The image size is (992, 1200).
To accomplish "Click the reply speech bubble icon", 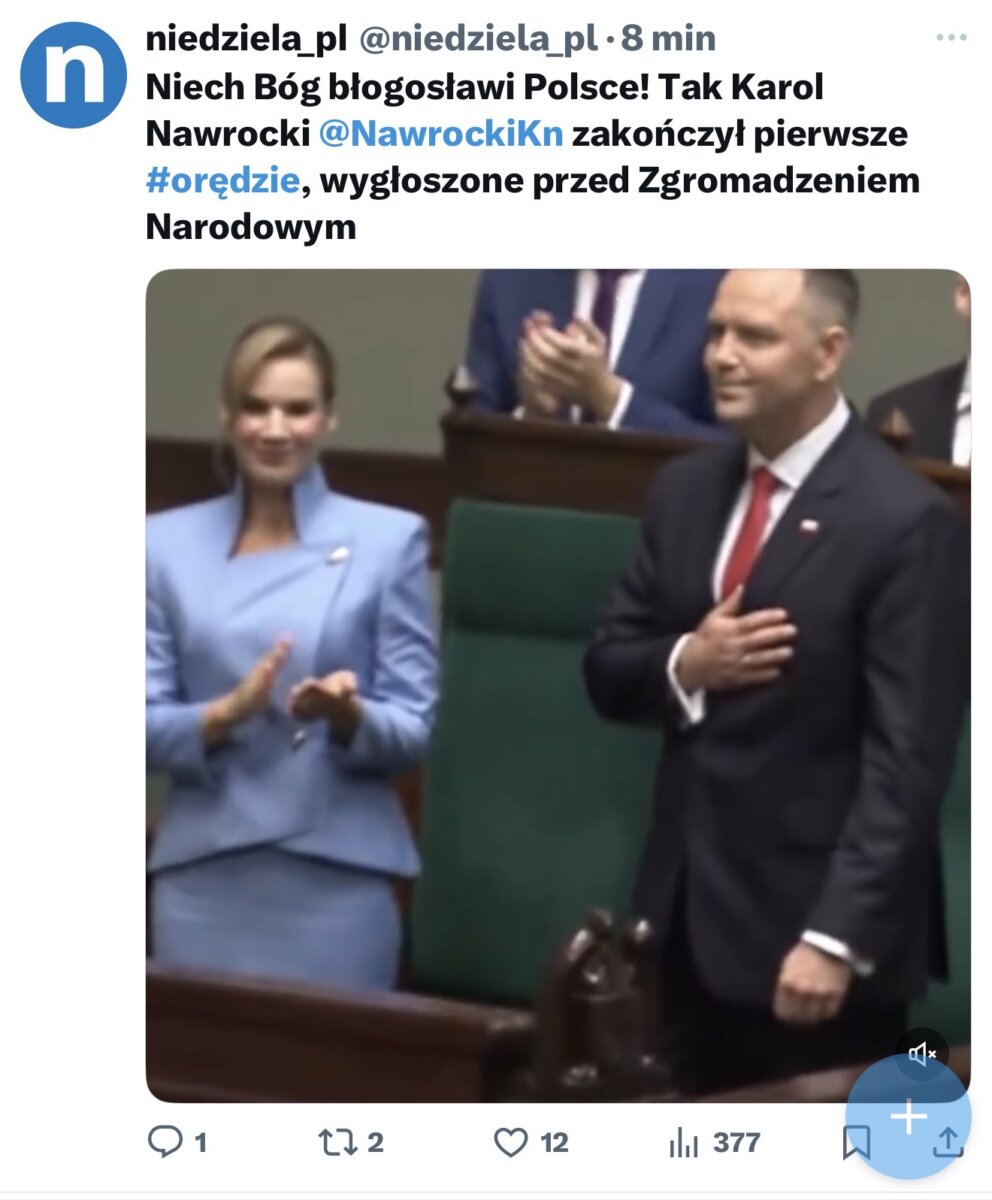I will (x=165, y=1142).
